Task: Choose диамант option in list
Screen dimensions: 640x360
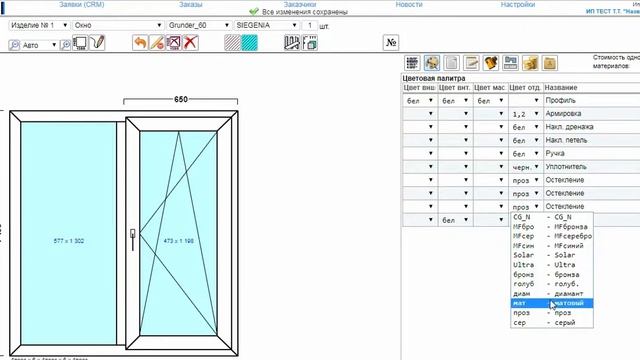Action: click(552, 294)
